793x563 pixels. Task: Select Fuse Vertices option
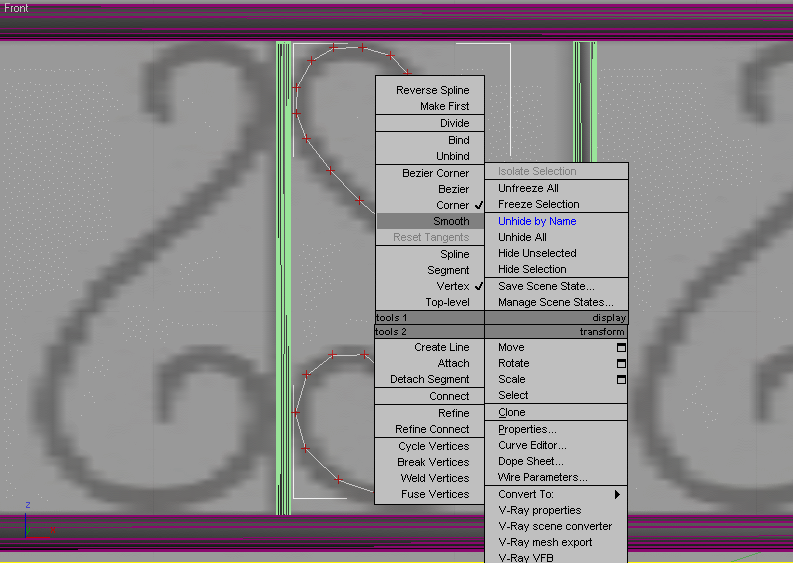pos(435,494)
